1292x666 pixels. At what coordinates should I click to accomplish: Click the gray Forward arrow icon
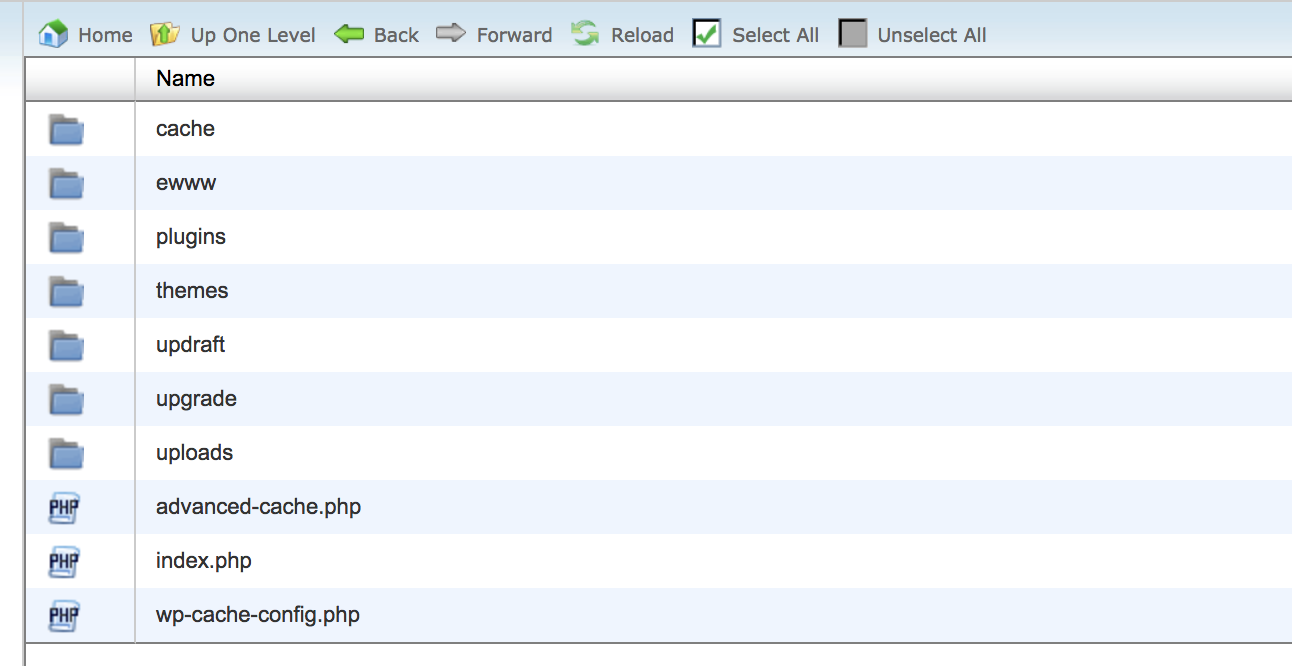[451, 35]
